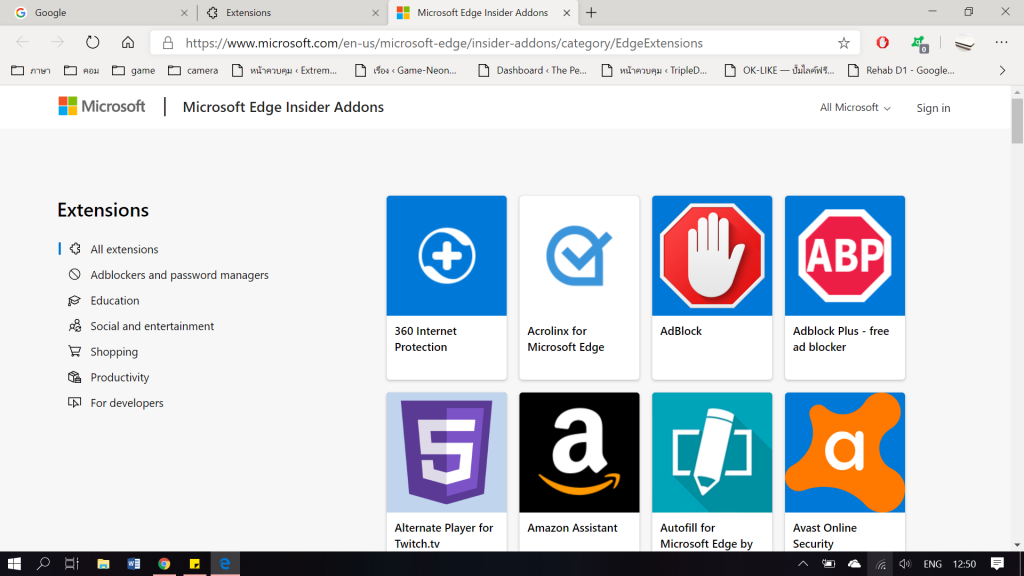Expand the All Microsoft dropdown

855,108
